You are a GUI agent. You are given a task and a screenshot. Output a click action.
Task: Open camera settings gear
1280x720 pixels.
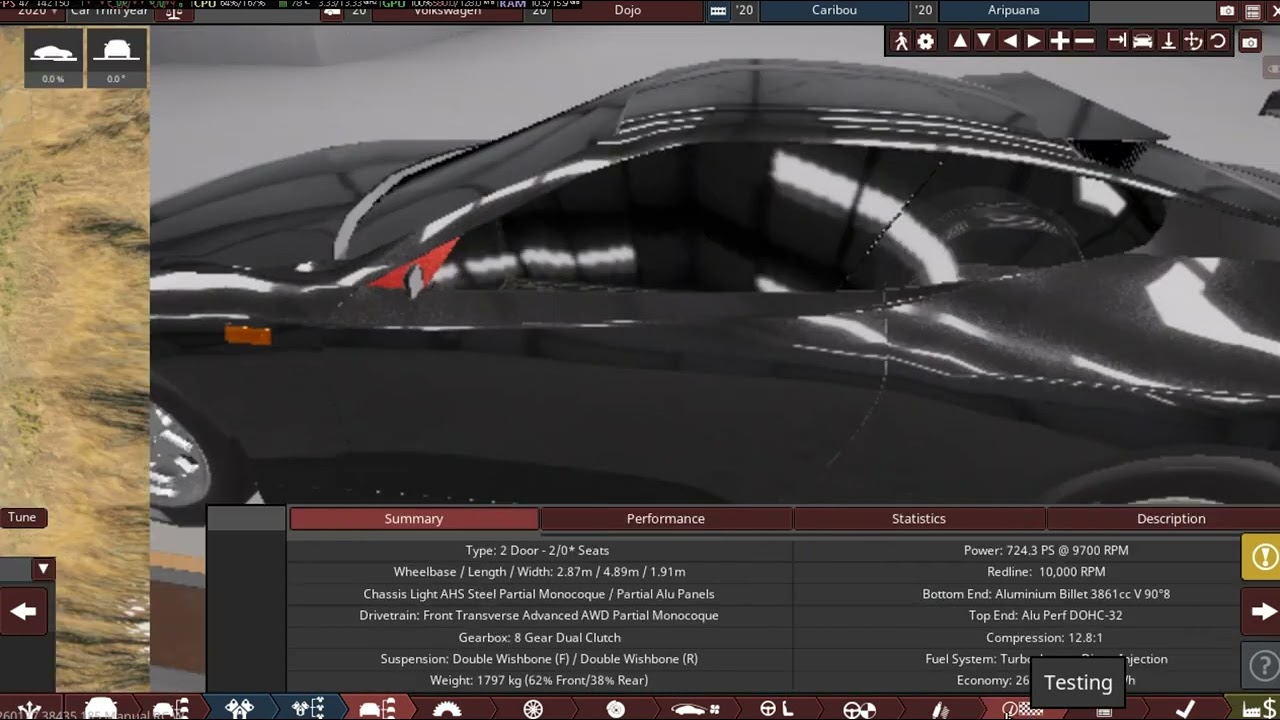point(926,41)
